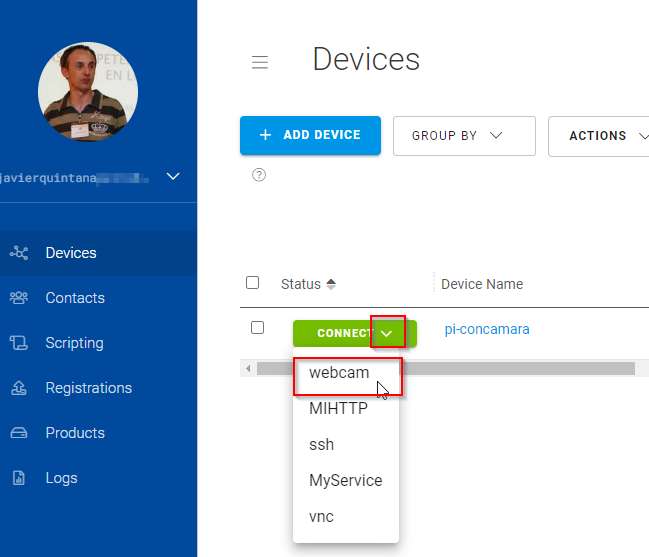649x557 pixels.
Task: Click the horizontal scrollbar thumb
Action: [446, 368]
